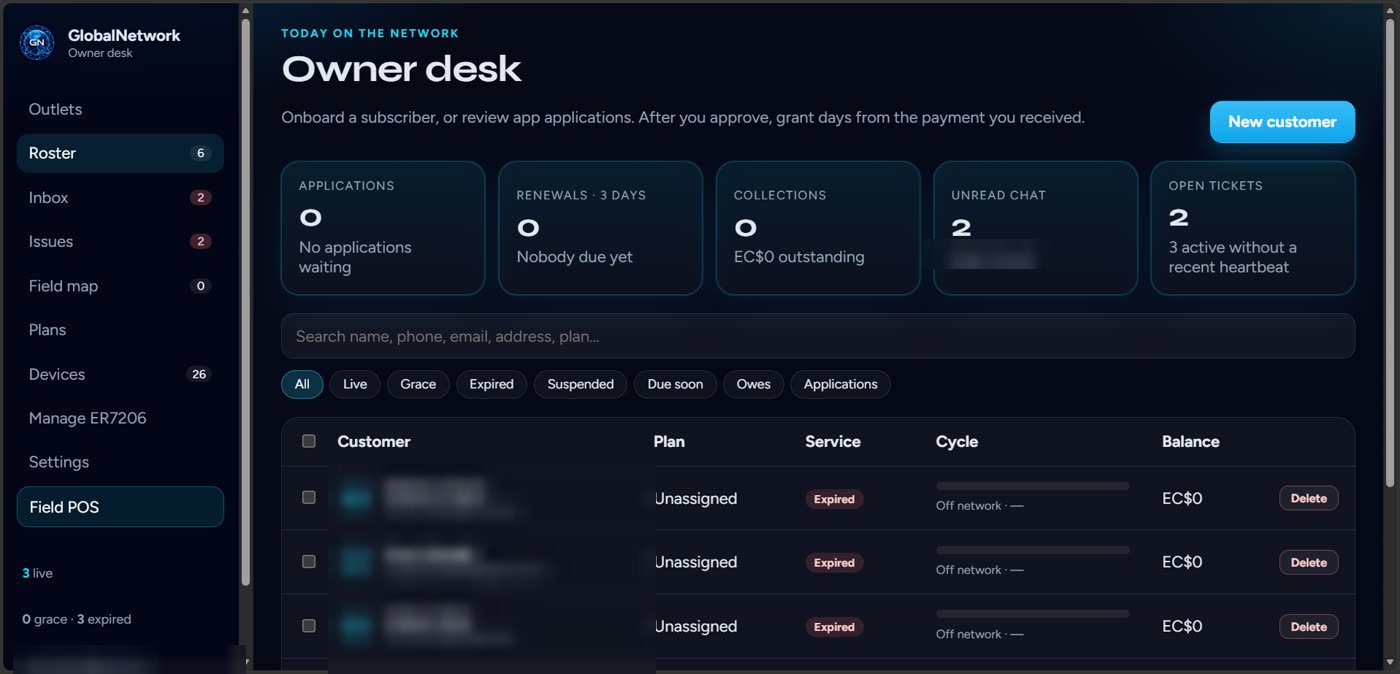Click the first row's Expired badge
The height and width of the screenshot is (674, 1400).
[834, 499]
